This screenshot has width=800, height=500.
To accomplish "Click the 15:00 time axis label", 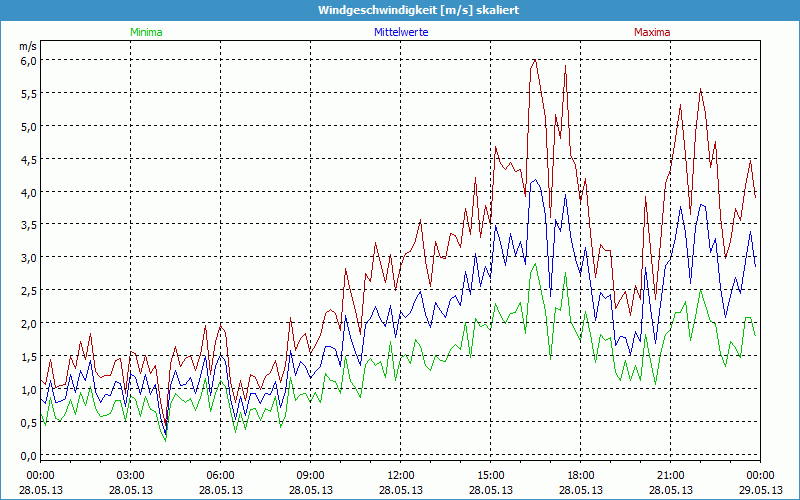I will pyautogui.click(x=491, y=476).
